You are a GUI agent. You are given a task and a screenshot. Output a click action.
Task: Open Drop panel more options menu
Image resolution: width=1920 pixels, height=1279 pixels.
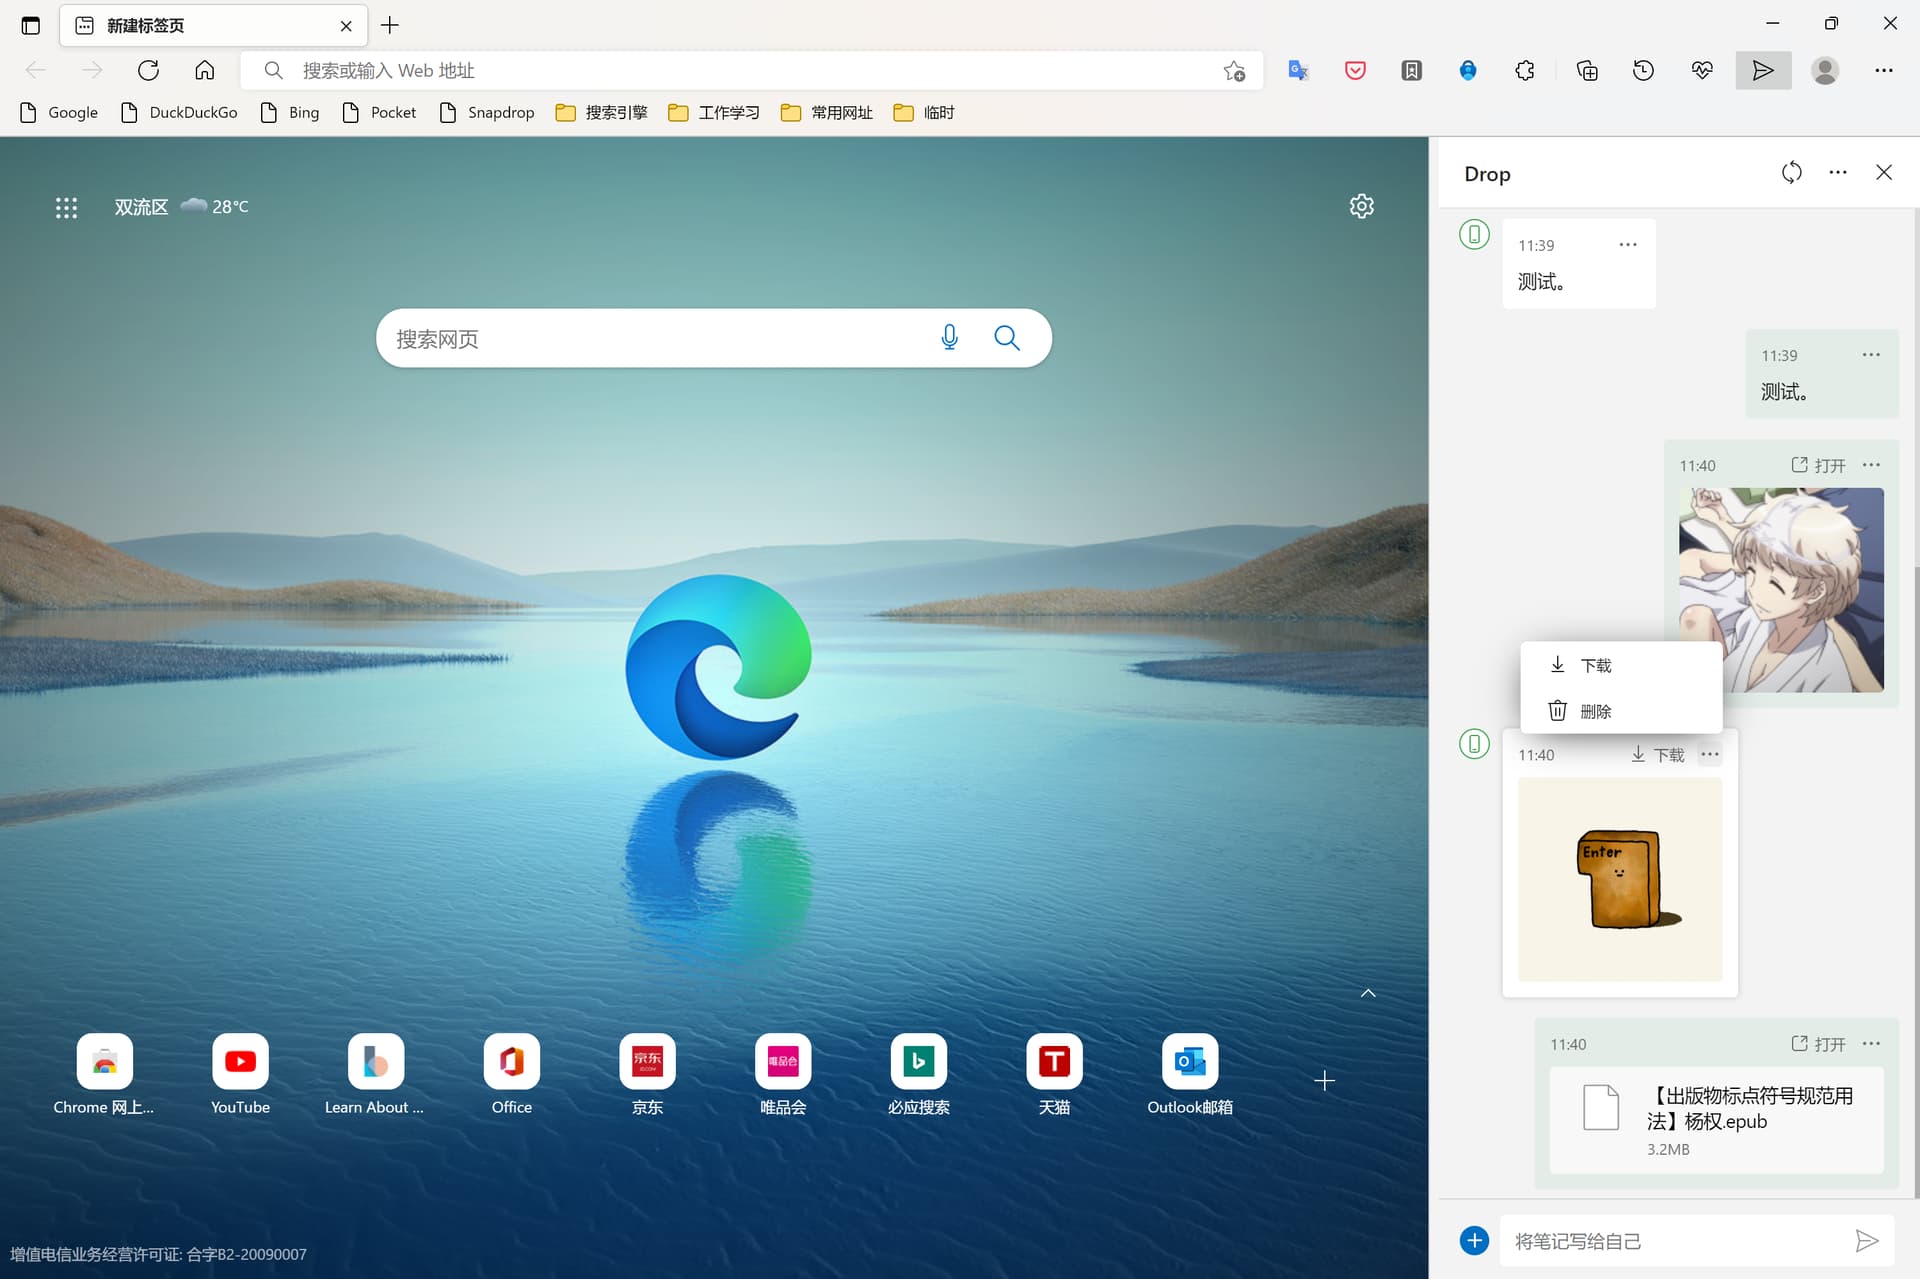1838,173
